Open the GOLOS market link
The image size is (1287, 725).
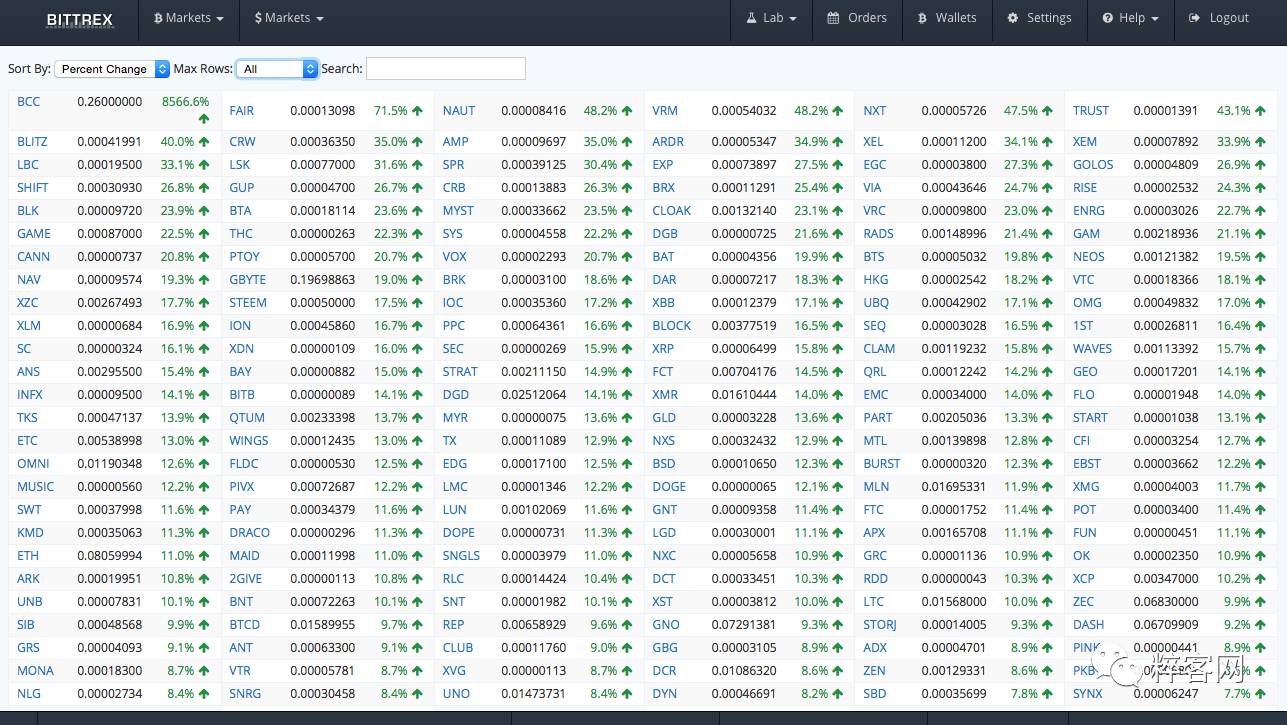click(1093, 165)
